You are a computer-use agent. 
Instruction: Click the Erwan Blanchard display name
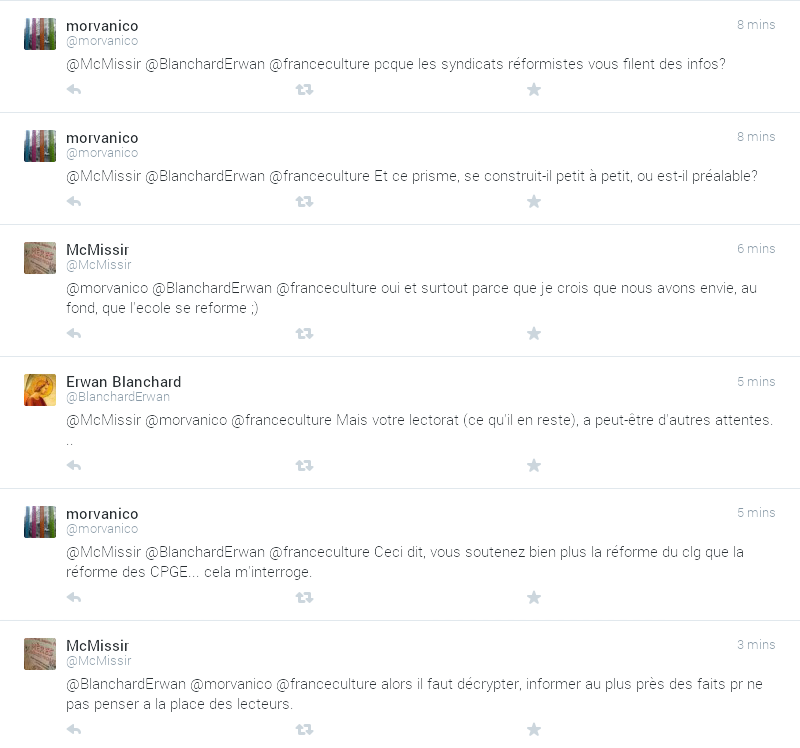pos(123,382)
